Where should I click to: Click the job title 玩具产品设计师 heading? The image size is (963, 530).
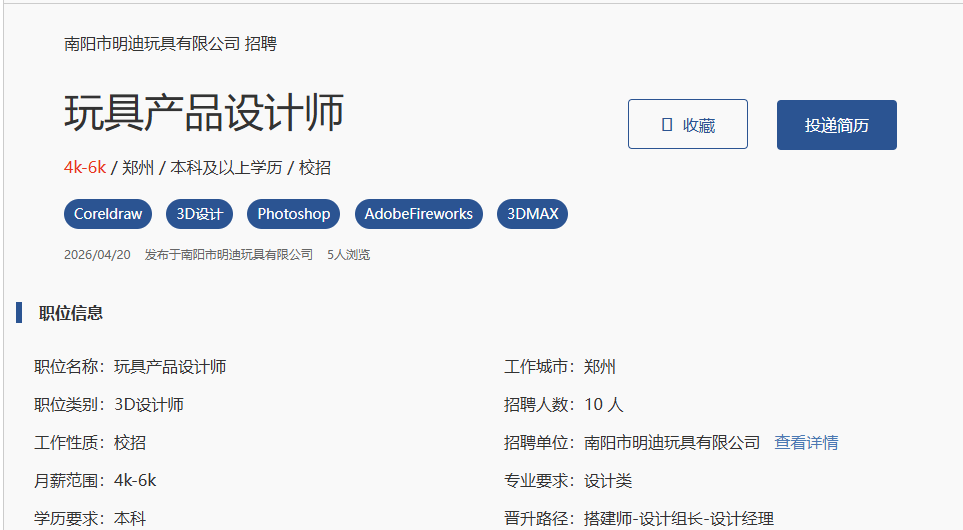tap(204, 112)
